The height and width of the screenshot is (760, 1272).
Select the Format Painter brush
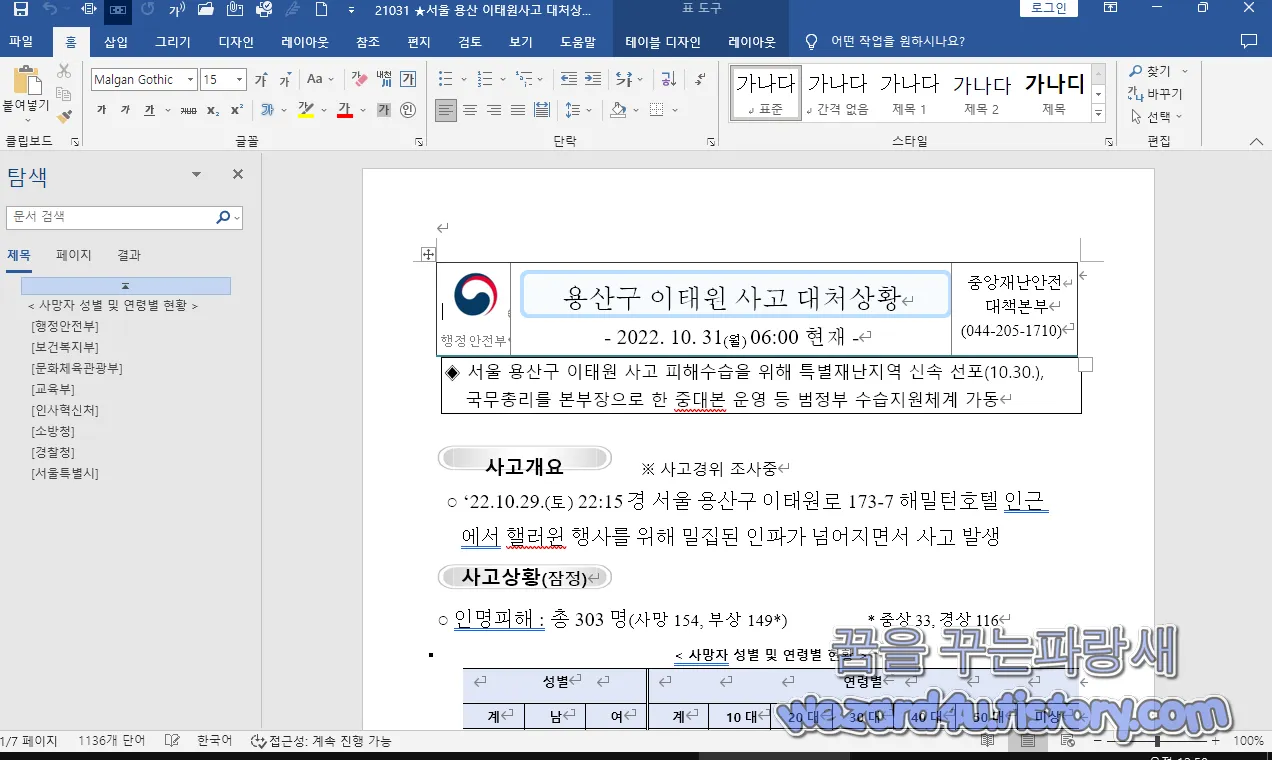pos(65,116)
